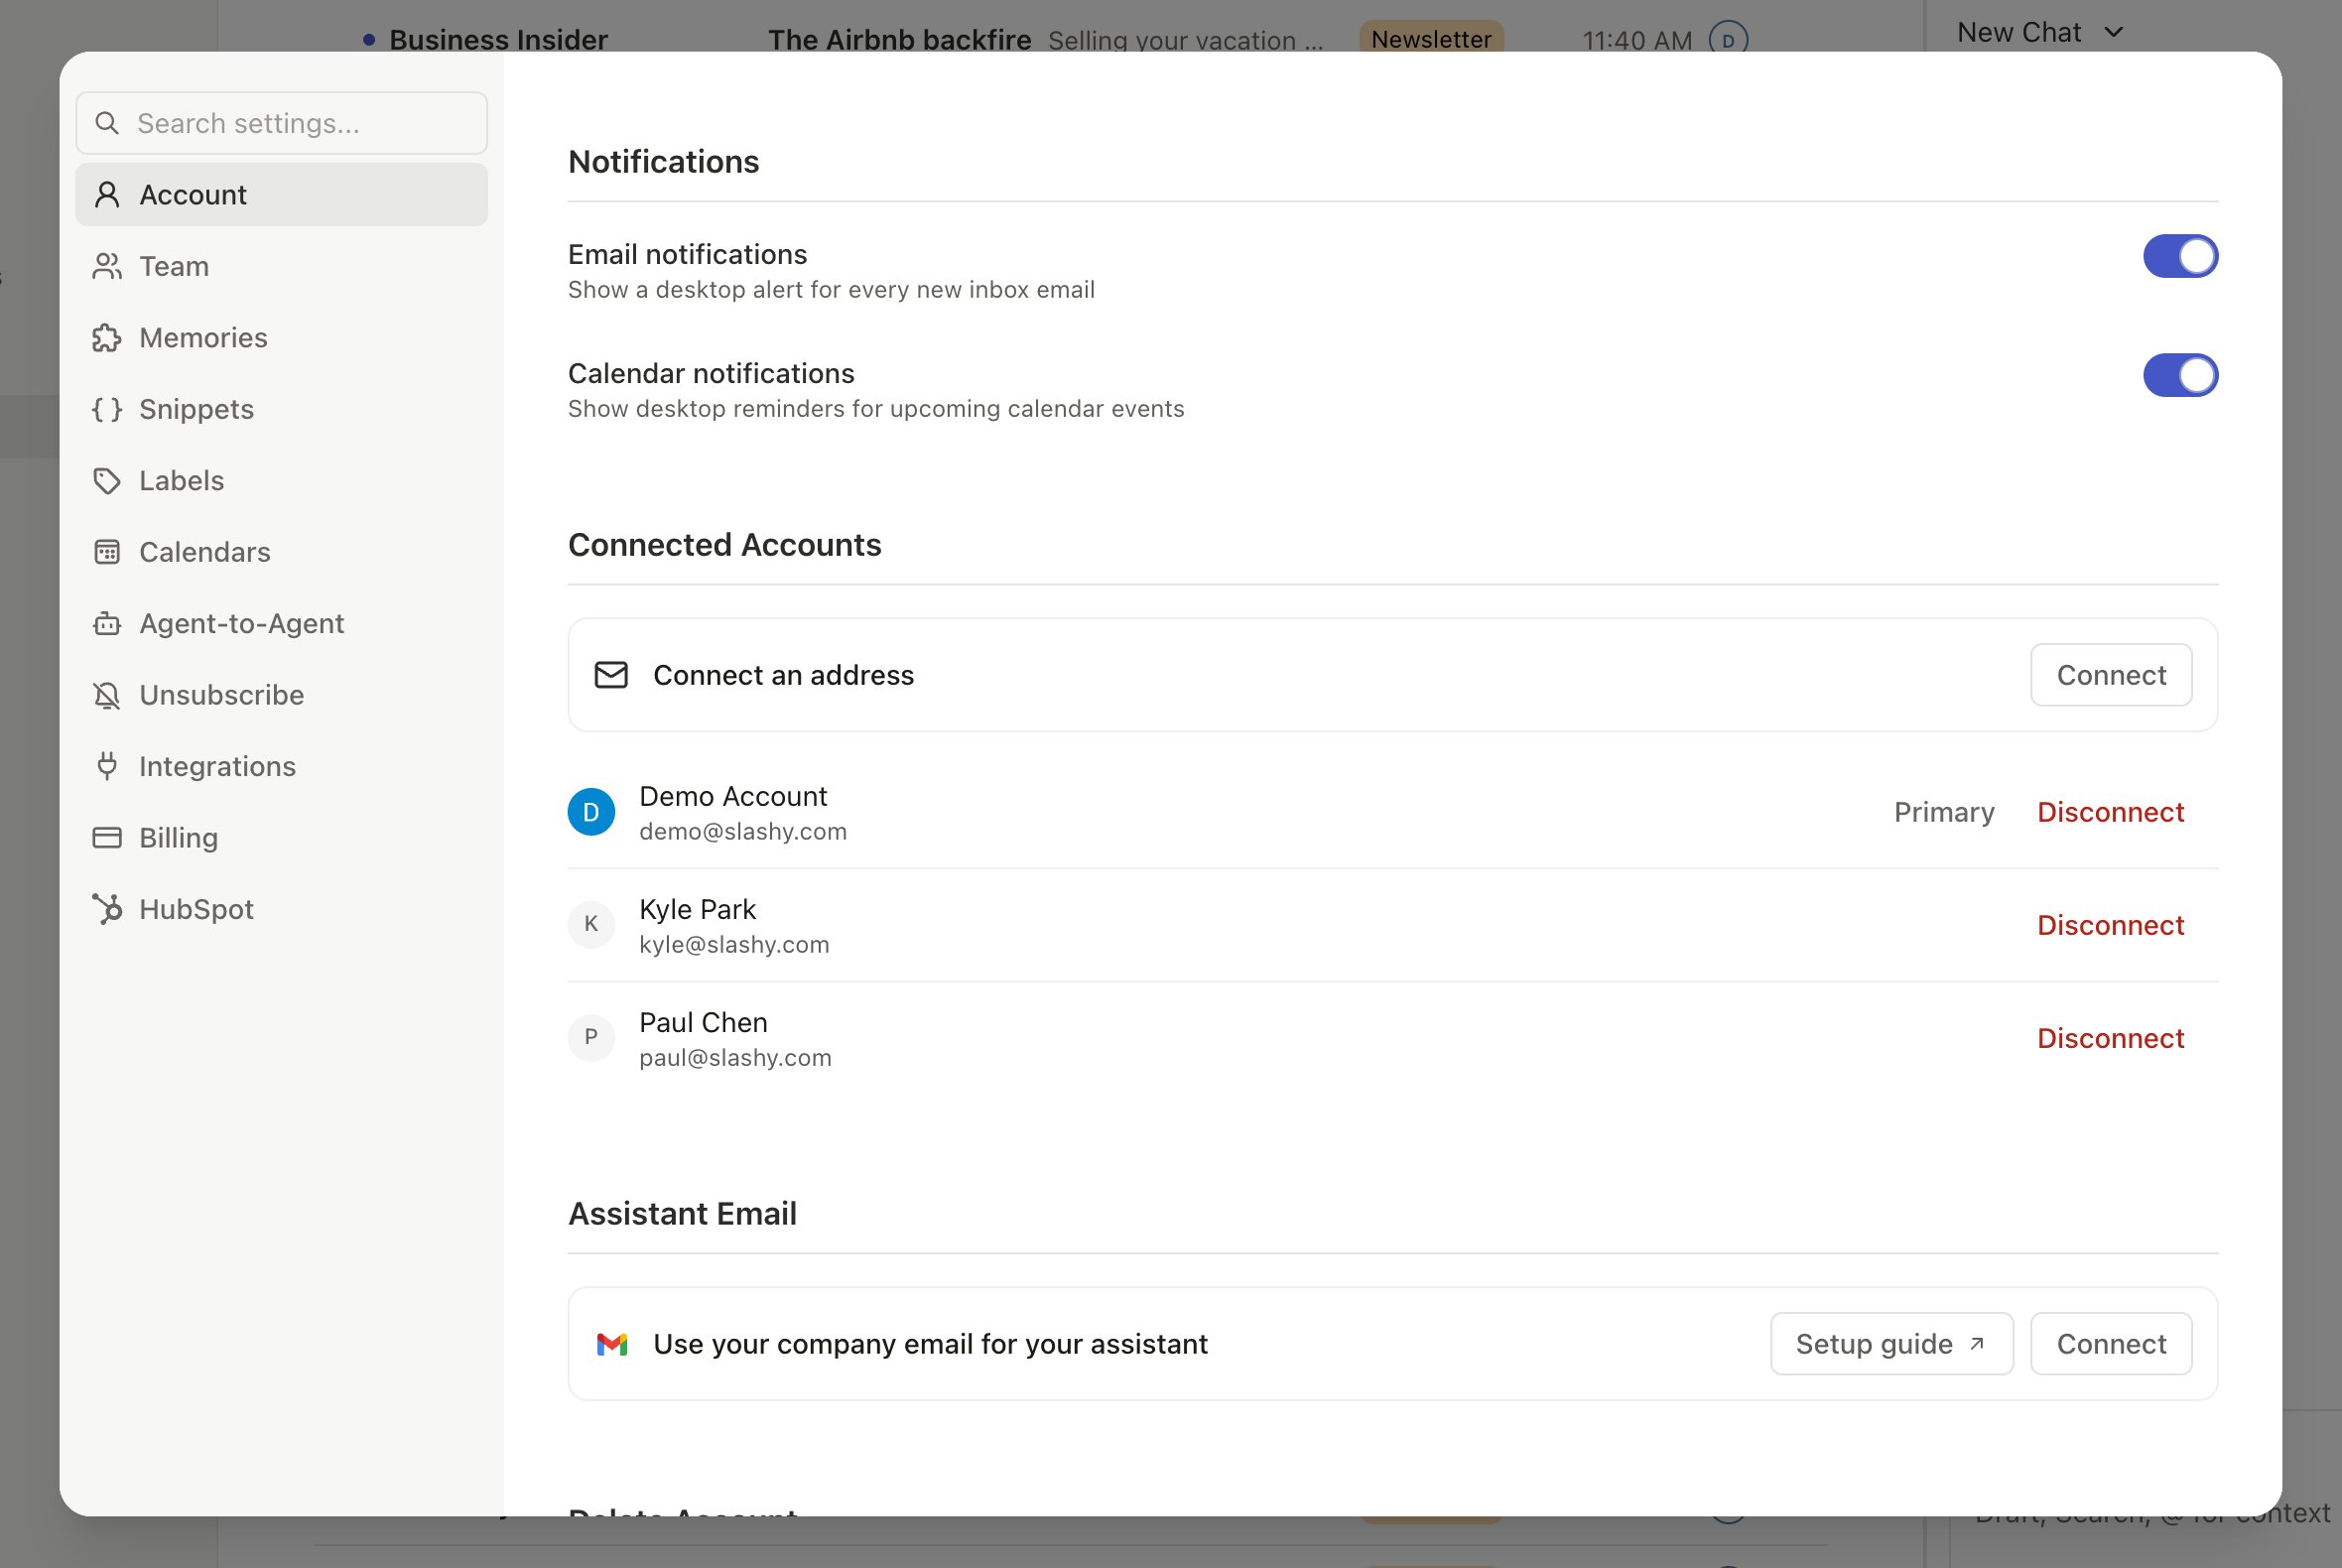
Task: Go to Memories settings
Action: tap(282, 338)
